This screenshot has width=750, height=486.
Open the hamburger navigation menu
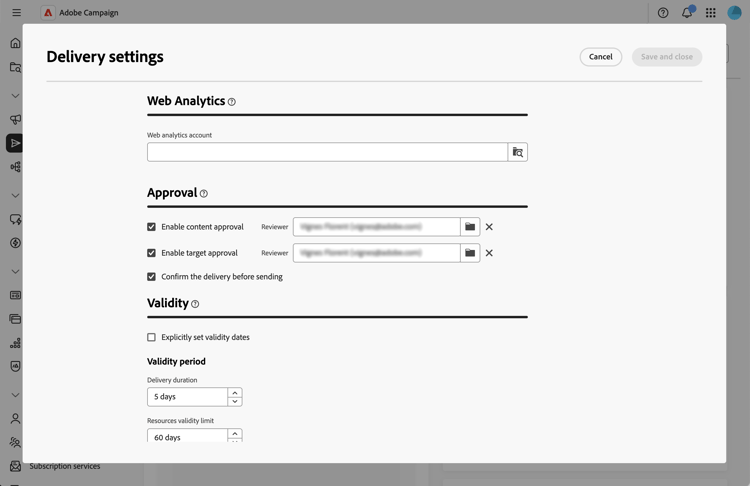tap(16, 13)
